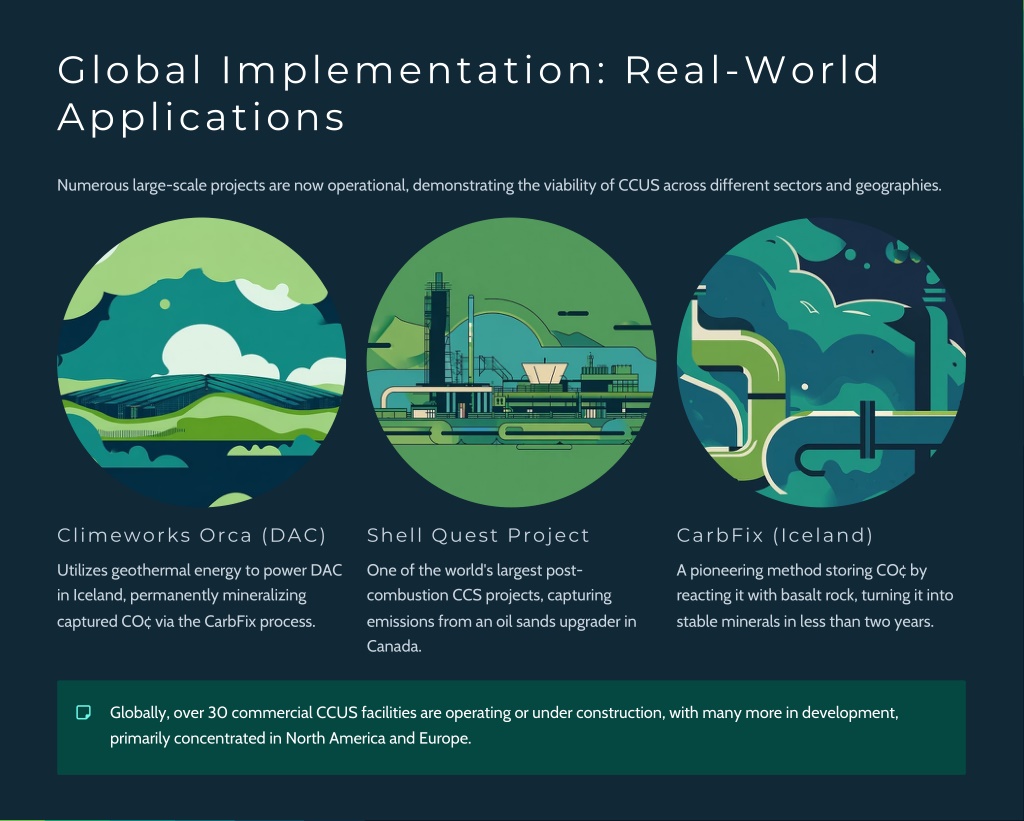Click the CarbFix (Iceland) heading
1024x821 pixels.
click(775, 536)
